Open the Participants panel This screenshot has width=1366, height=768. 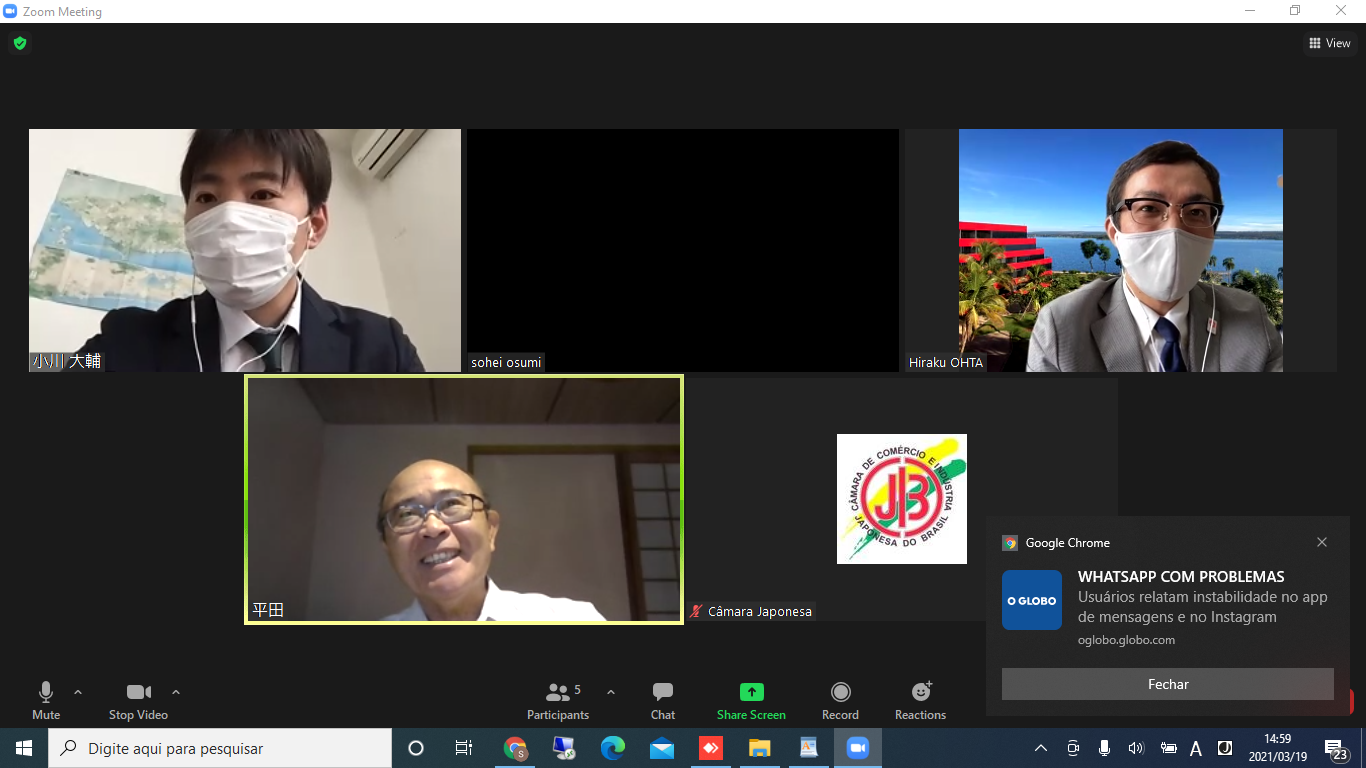558,699
